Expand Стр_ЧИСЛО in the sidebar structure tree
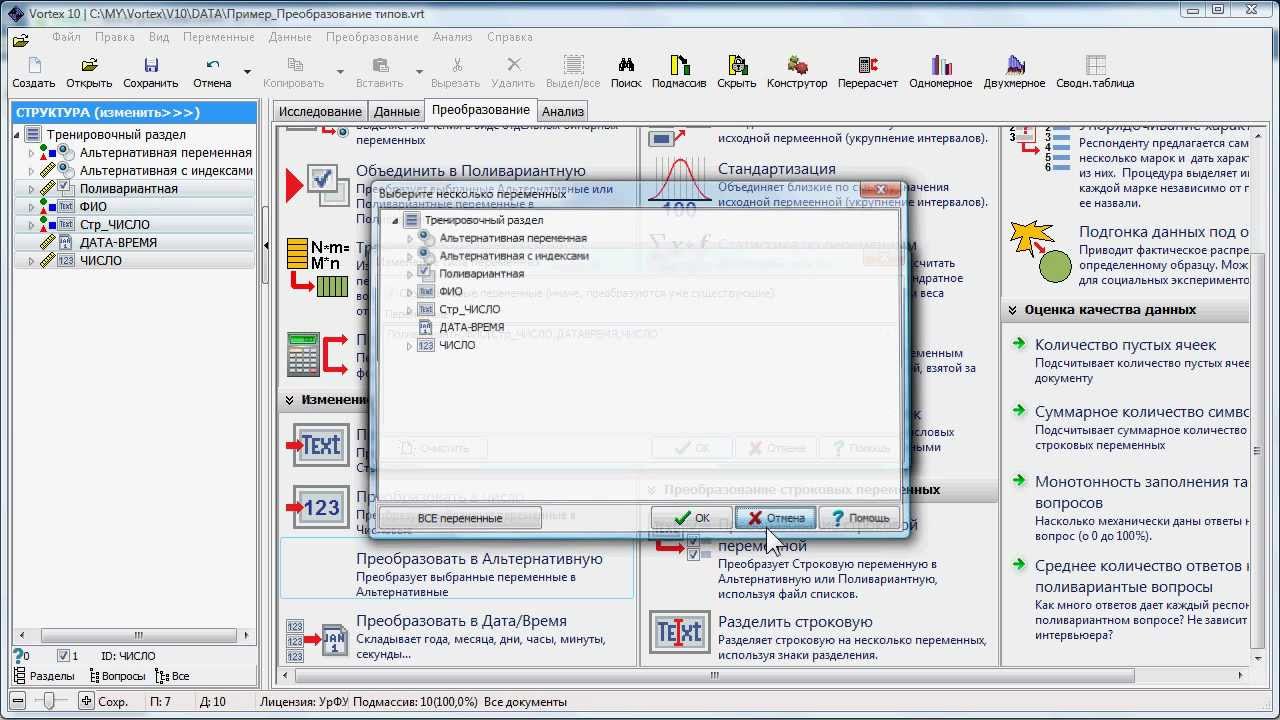The height and width of the screenshot is (720, 1280). tap(31, 225)
